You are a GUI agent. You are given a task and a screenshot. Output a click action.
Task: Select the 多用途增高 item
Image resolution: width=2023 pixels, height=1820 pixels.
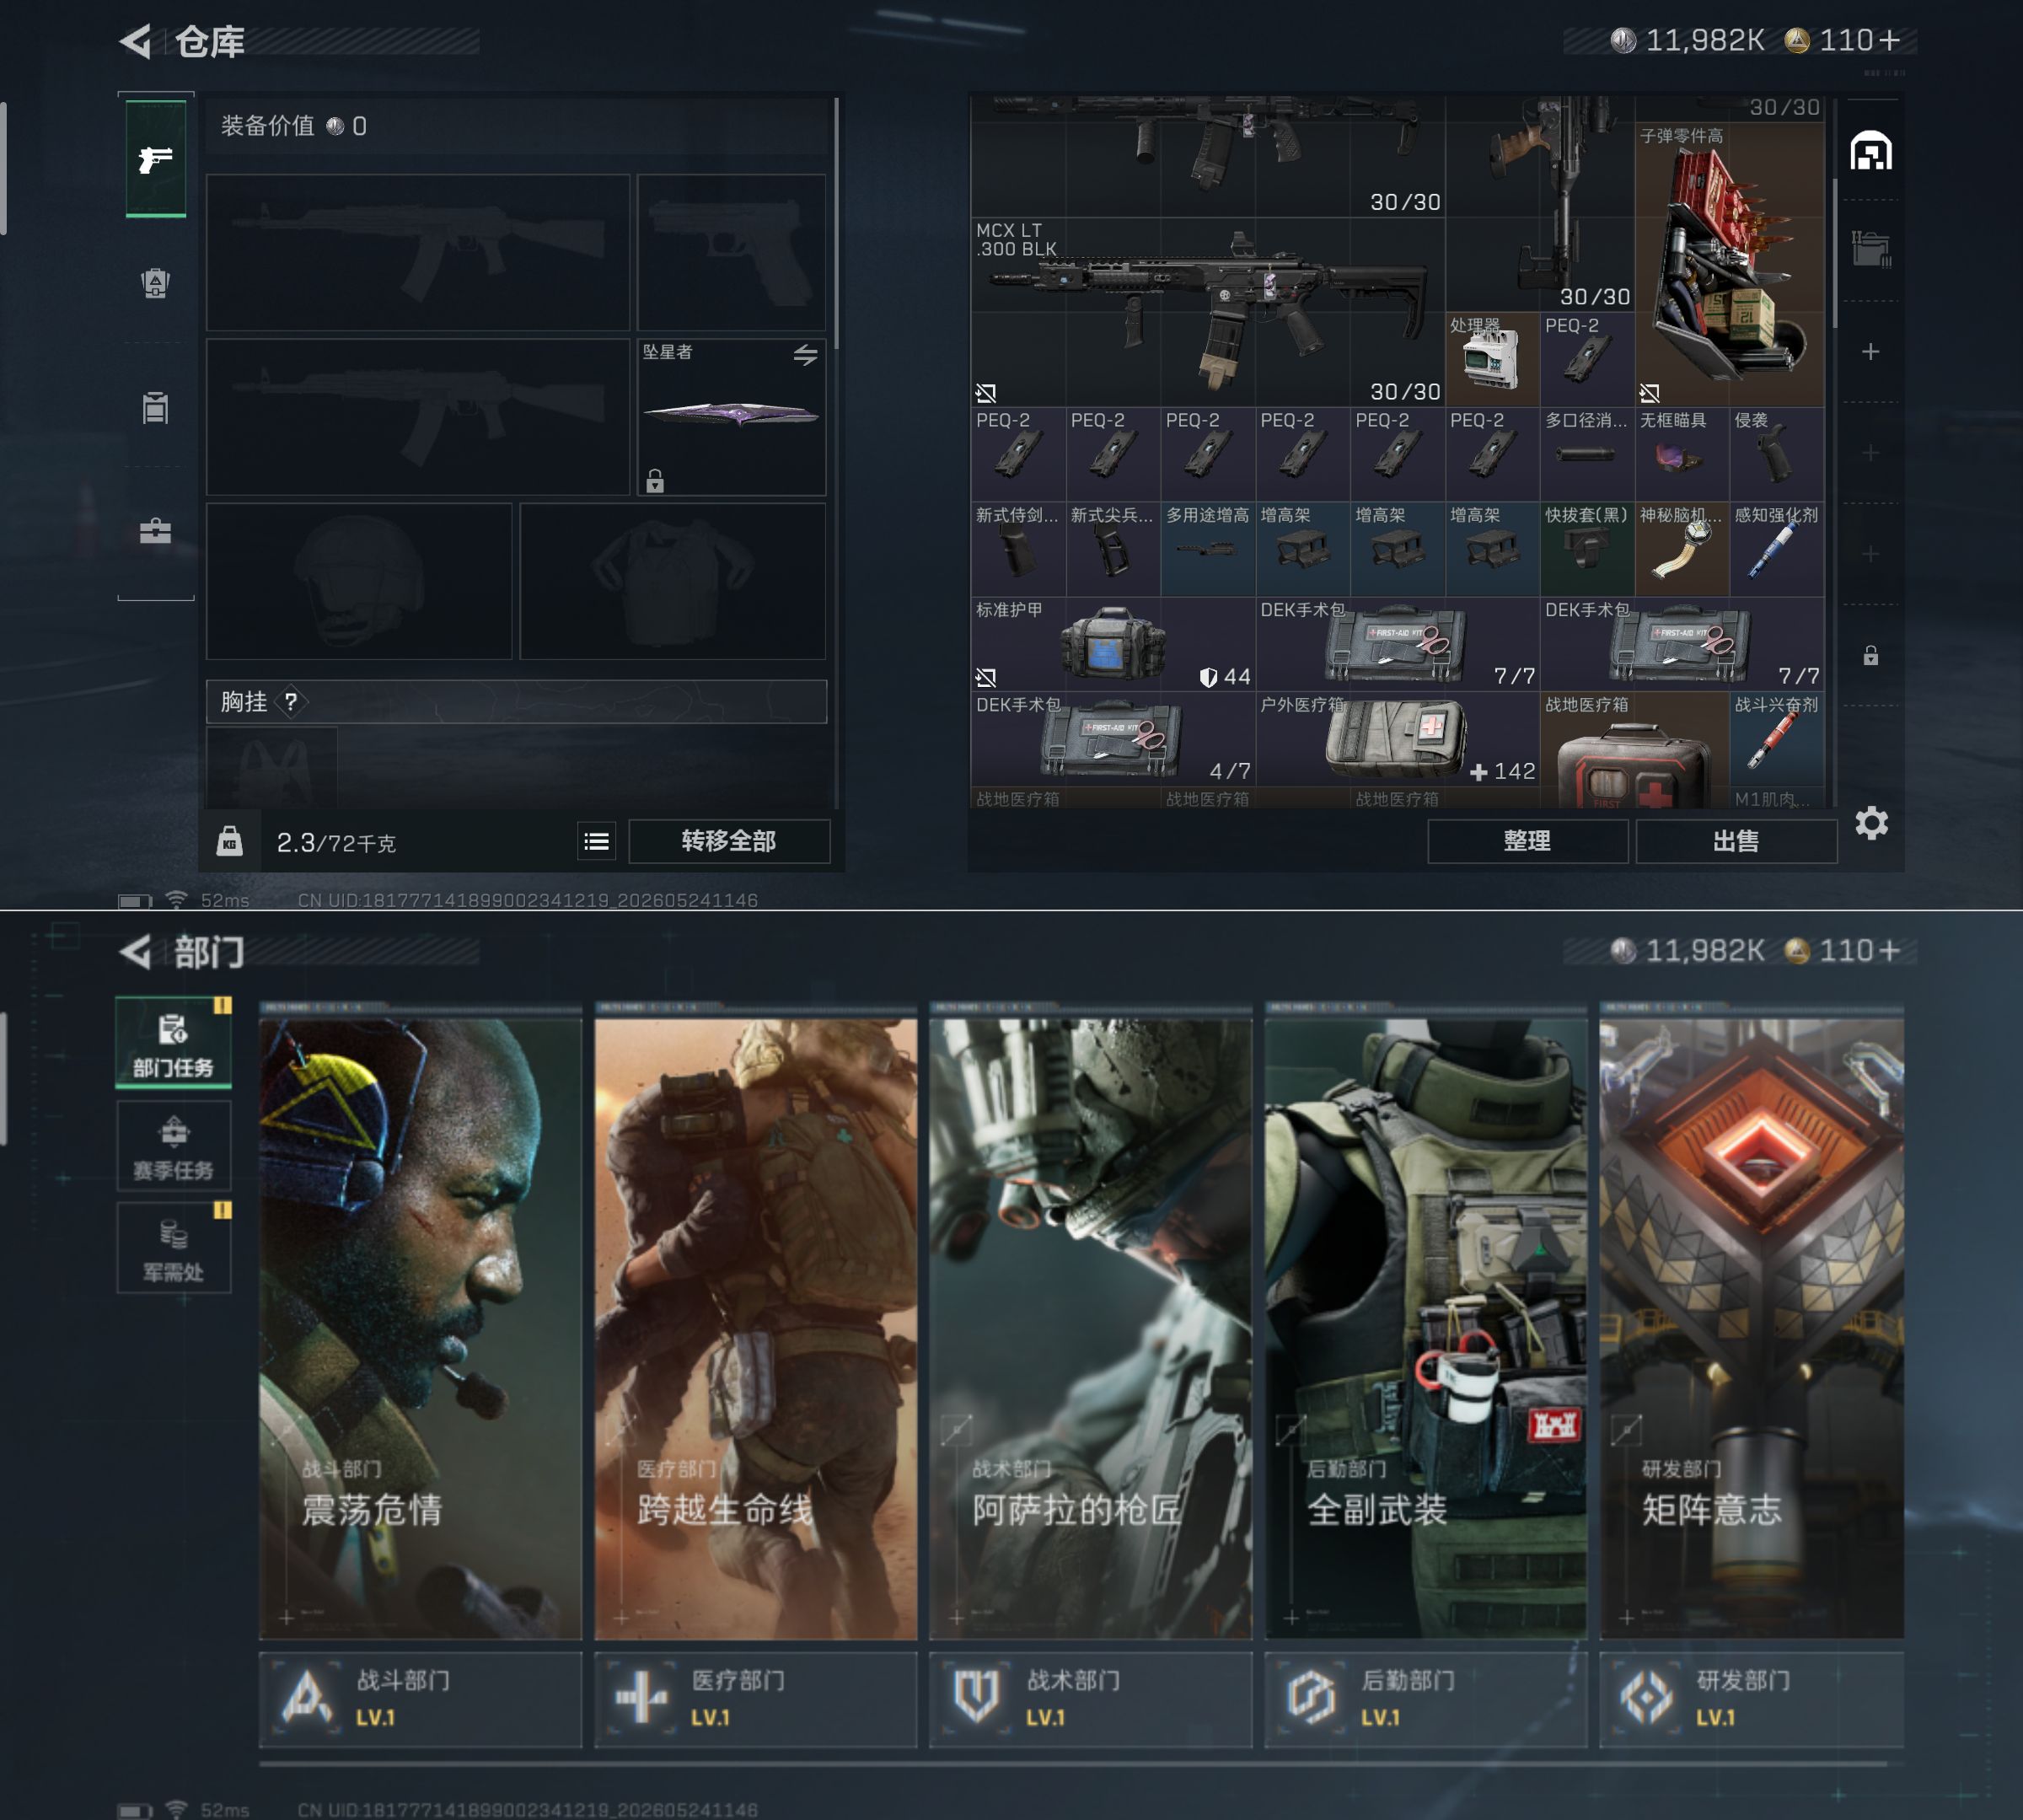[x=1208, y=549]
